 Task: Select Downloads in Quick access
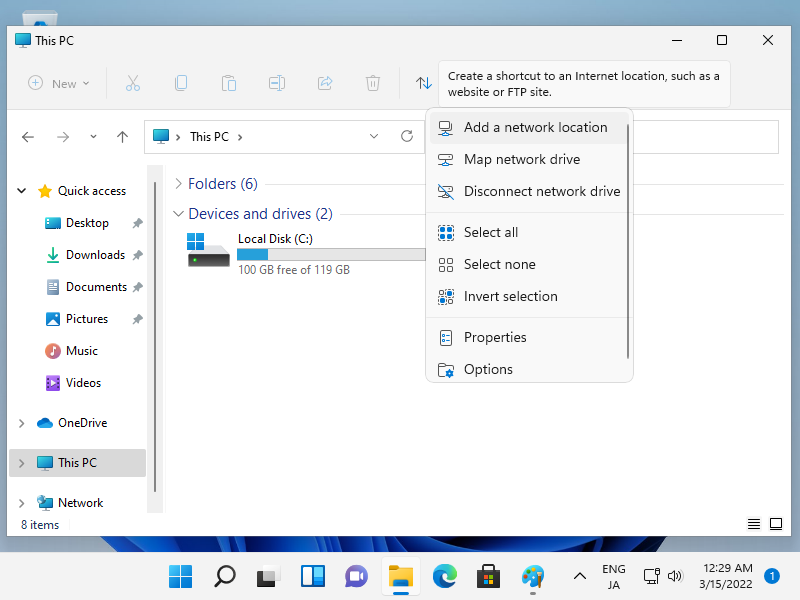point(95,255)
